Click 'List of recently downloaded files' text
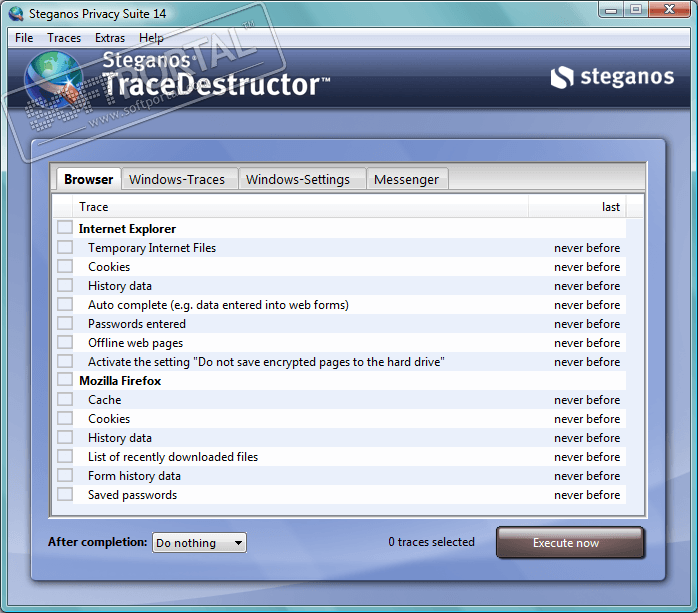 point(173,457)
